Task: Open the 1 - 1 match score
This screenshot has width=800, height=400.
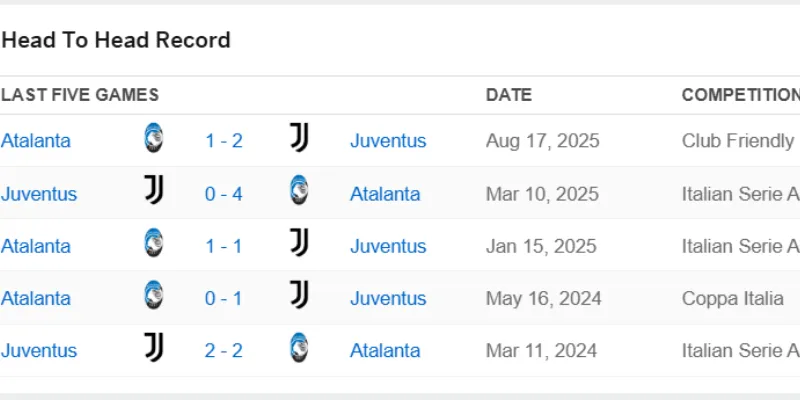Action: [x=224, y=246]
